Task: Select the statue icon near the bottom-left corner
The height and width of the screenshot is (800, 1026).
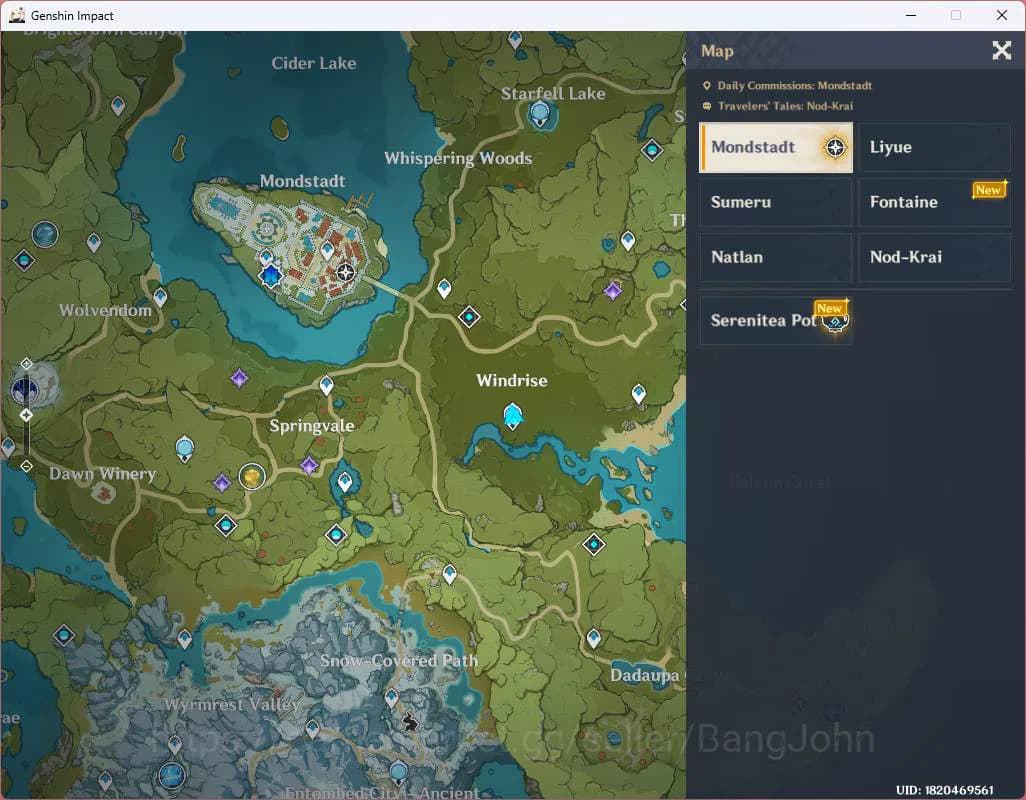Action: 172,776
